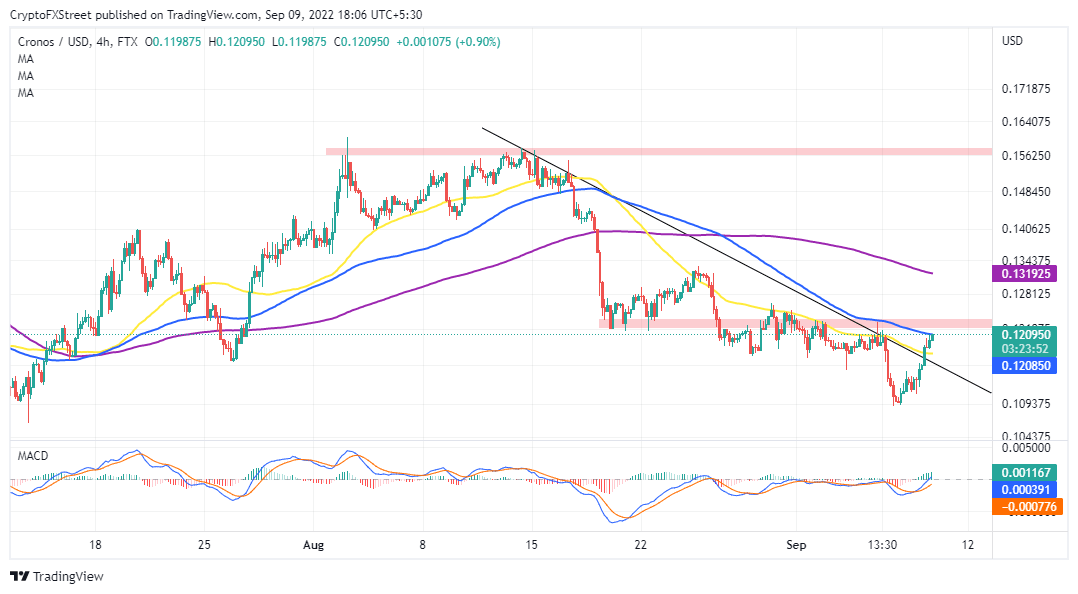
Task: Select the third MA indicator label
Action: tap(24, 93)
